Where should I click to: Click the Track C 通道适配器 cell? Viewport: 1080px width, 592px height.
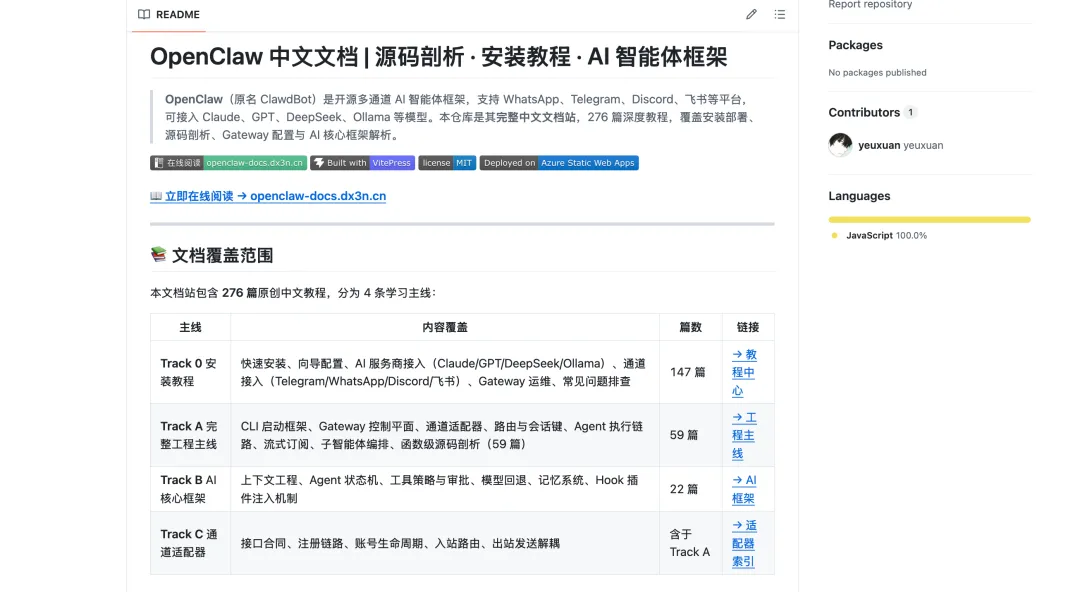[x=191, y=543]
